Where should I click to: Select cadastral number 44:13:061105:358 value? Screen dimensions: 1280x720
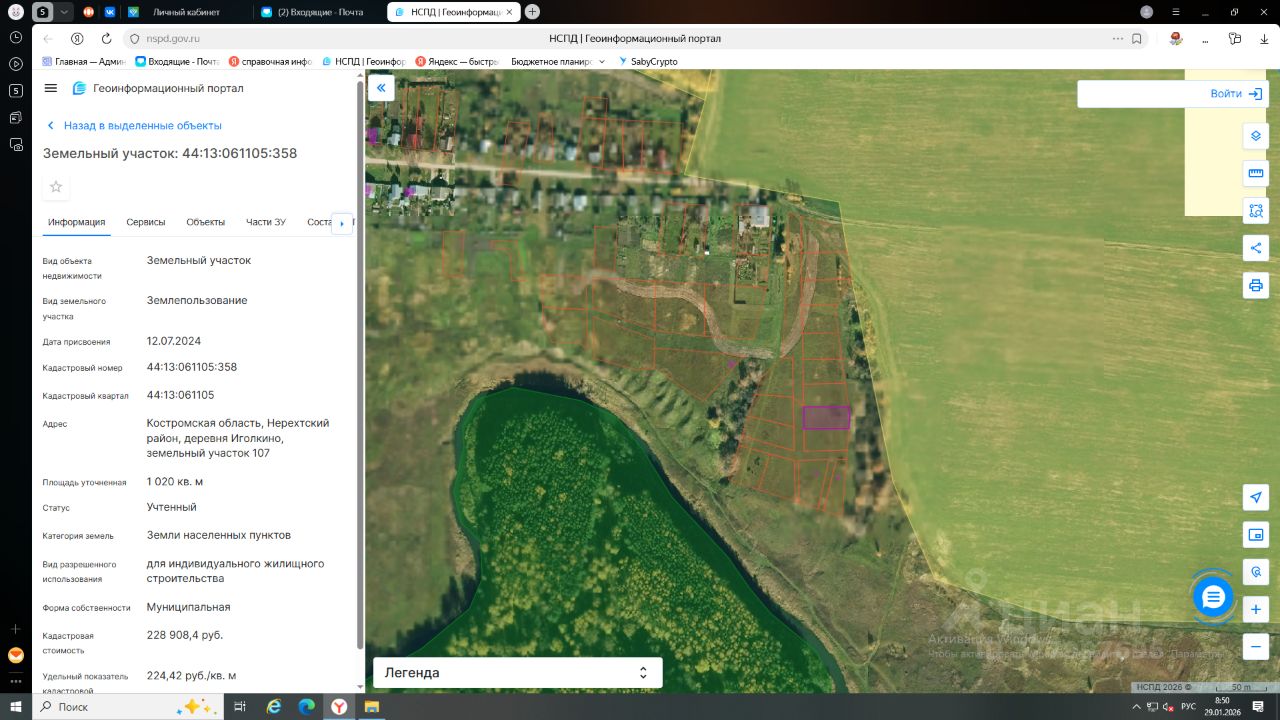[x=192, y=367]
